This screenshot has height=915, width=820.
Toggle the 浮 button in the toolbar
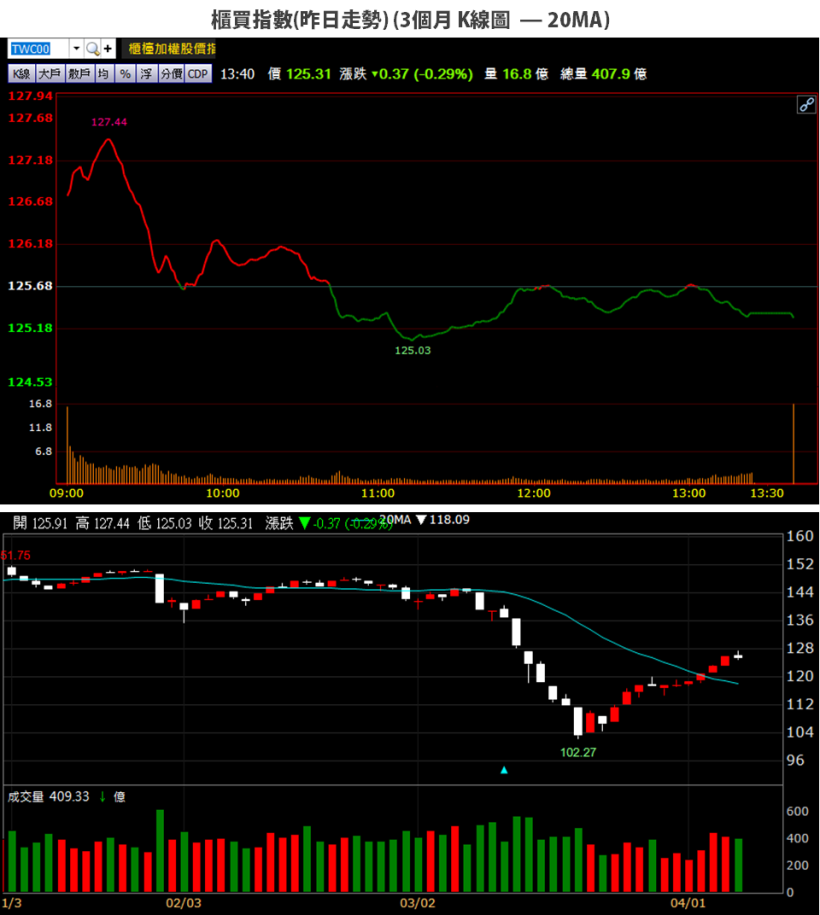pos(146,74)
